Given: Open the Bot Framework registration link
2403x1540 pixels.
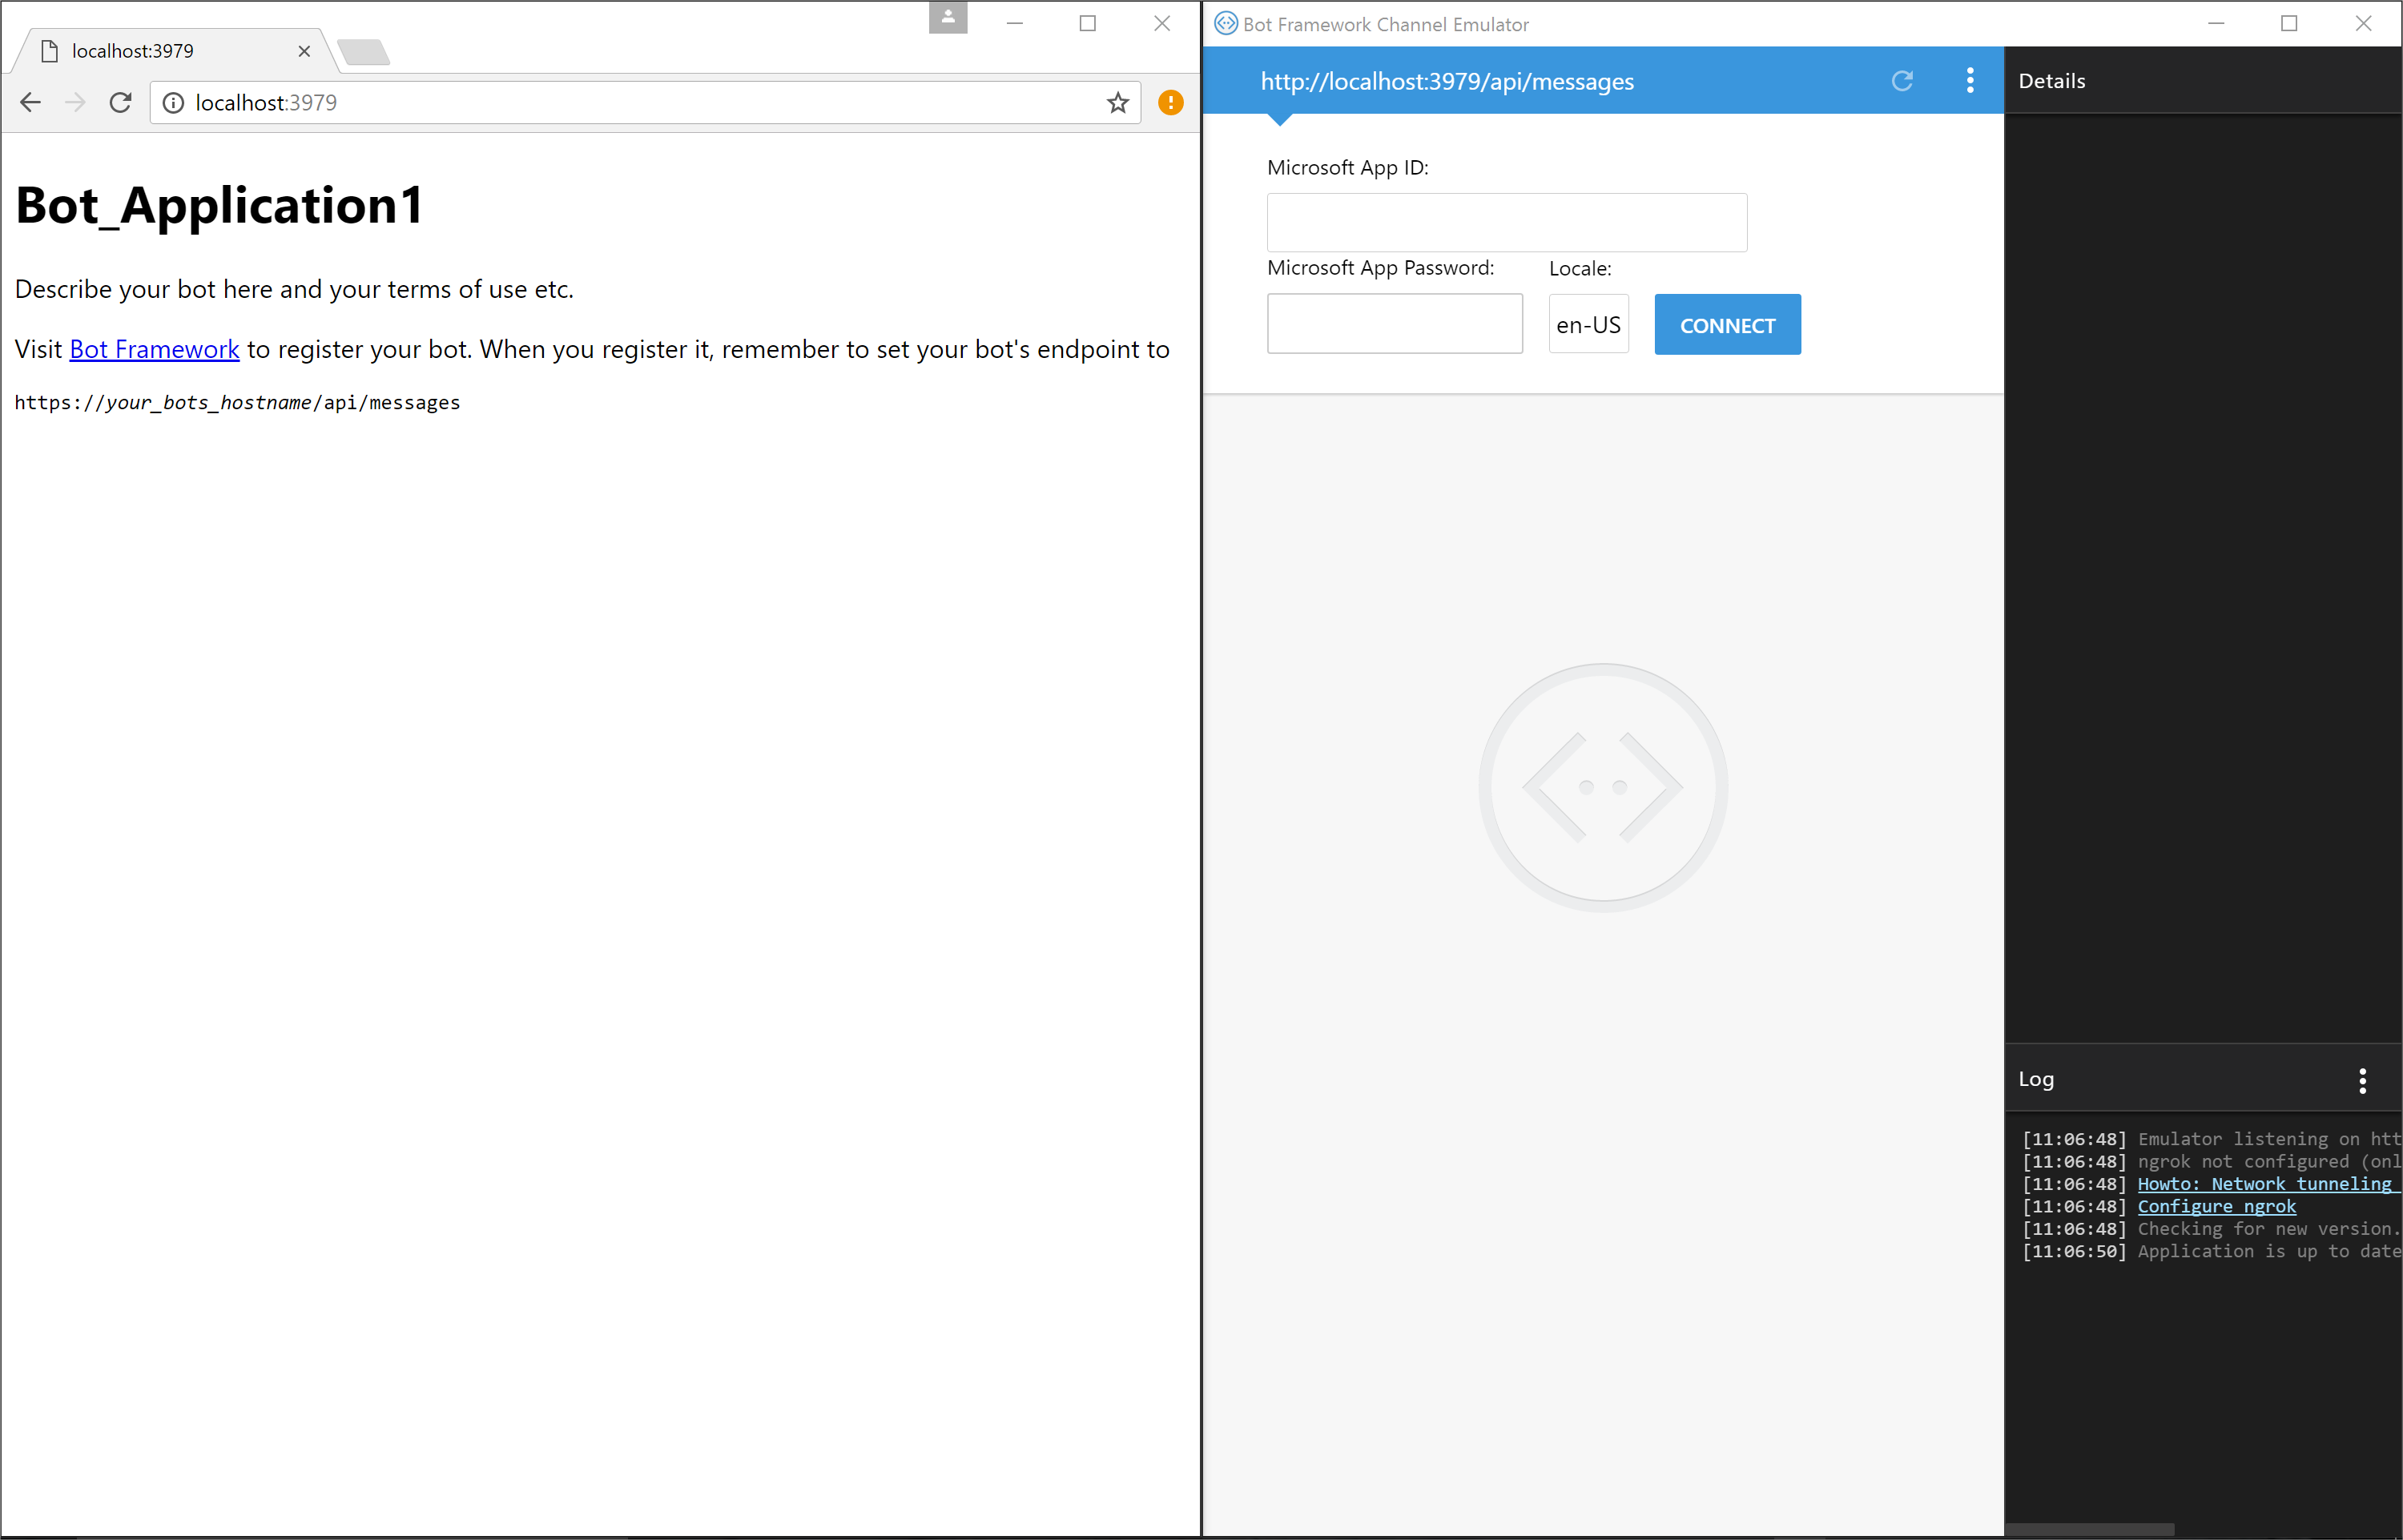Looking at the screenshot, I should [154, 349].
